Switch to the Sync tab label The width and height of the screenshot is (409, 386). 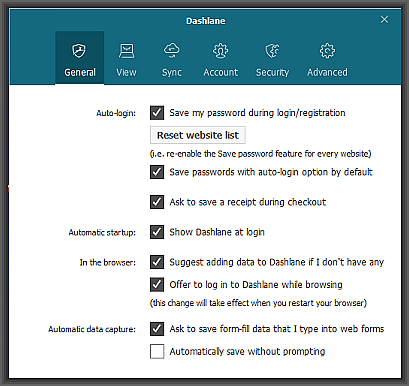172,73
